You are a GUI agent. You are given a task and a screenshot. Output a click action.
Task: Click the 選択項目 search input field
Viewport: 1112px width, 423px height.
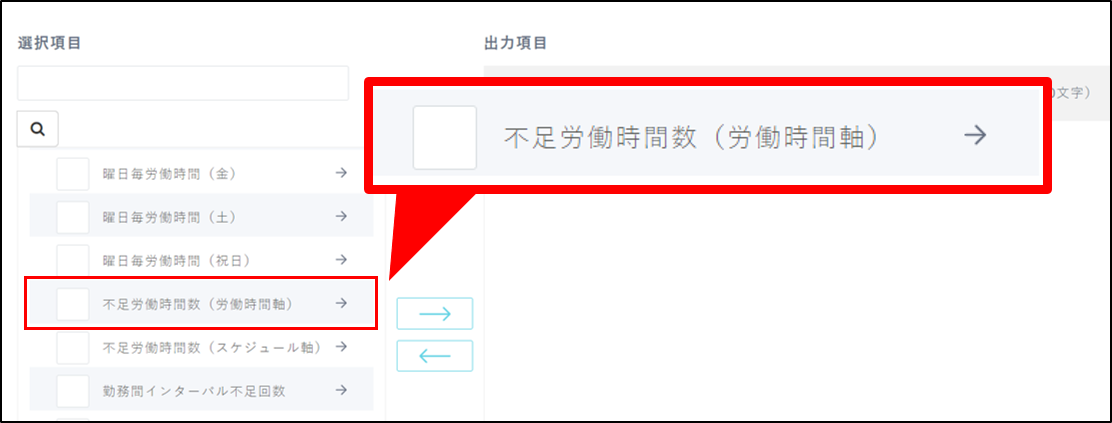click(x=183, y=83)
